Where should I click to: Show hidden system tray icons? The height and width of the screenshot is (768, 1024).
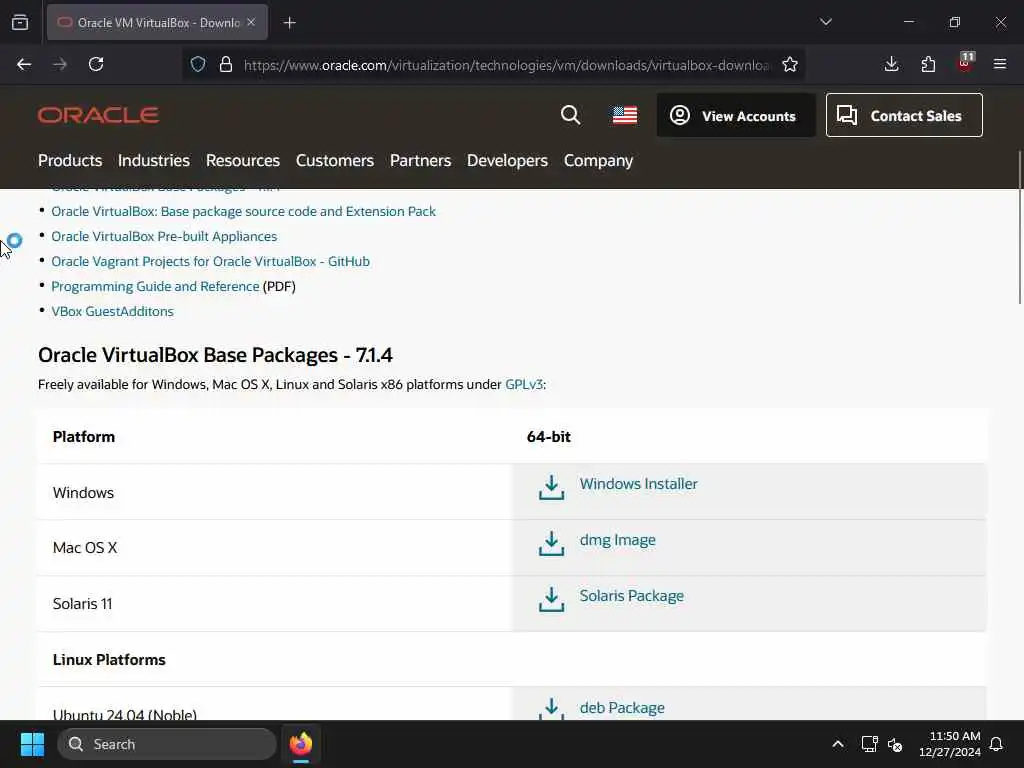[x=838, y=744]
